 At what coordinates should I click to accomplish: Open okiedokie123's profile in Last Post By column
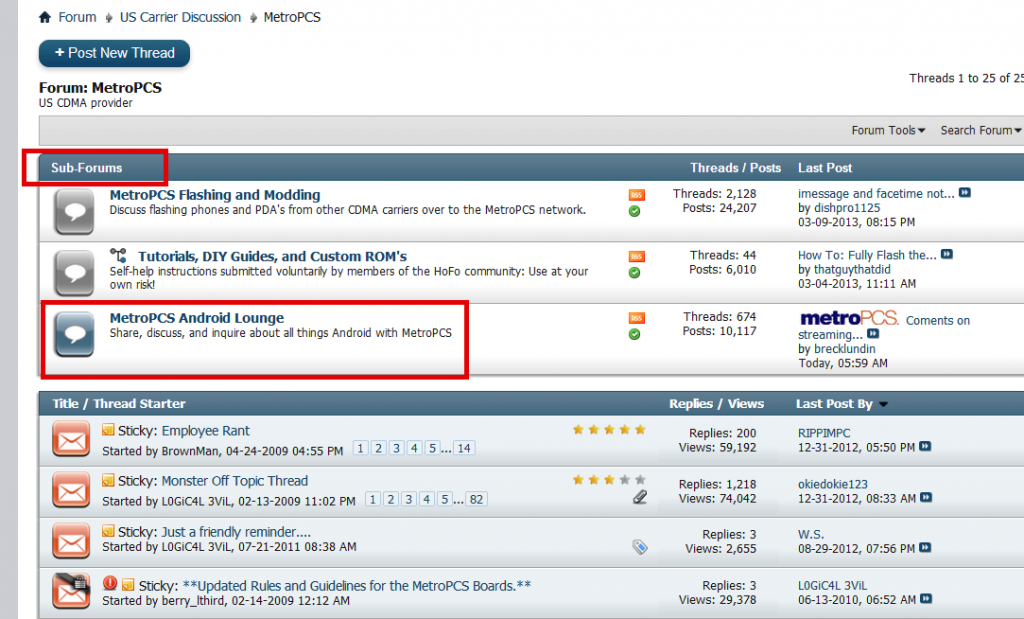[x=833, y=484]
